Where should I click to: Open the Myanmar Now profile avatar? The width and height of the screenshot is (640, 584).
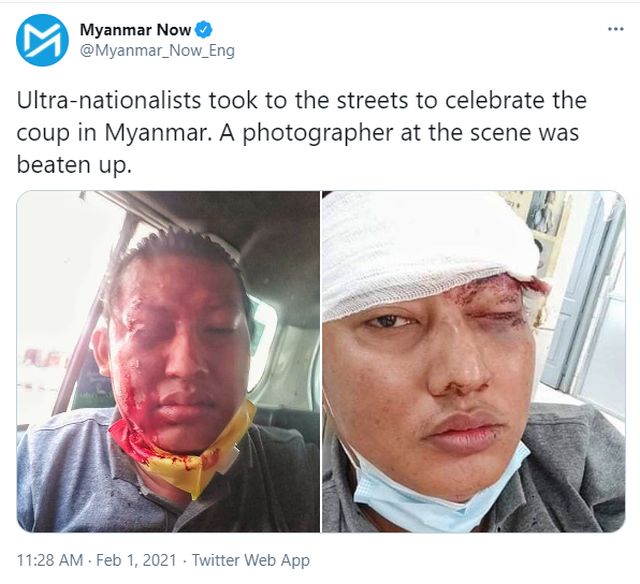tap(42, 40)
